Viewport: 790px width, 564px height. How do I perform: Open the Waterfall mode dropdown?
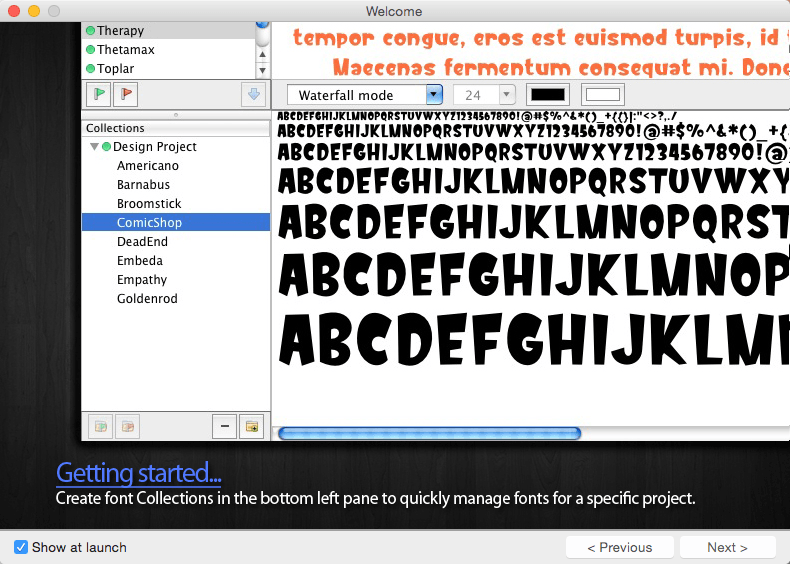click(365, 95)
